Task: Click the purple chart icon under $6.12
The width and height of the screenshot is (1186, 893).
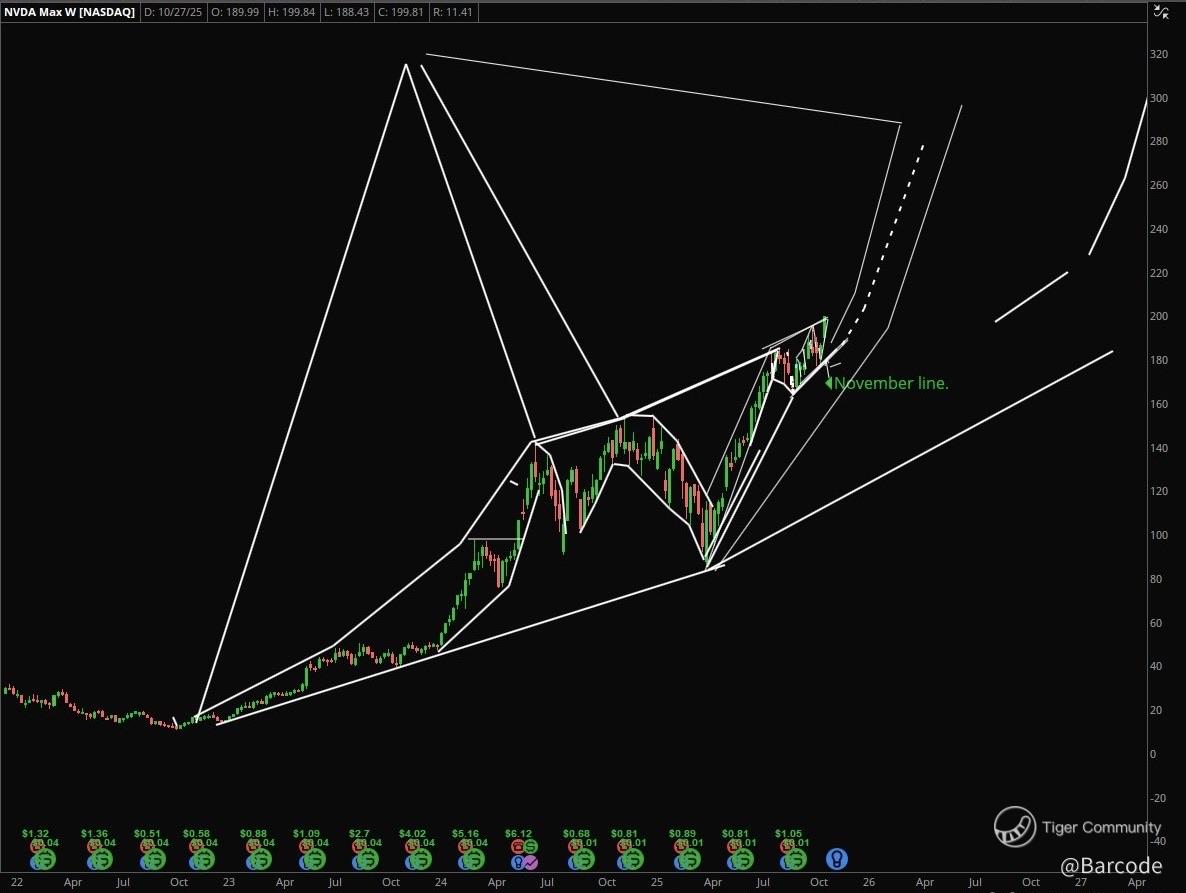Action: point(531,862)
